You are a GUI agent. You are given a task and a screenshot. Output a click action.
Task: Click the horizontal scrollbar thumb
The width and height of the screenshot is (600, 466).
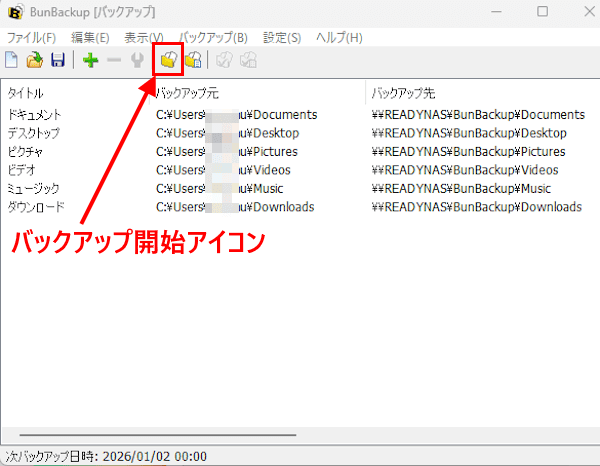[x=158, y=435]
